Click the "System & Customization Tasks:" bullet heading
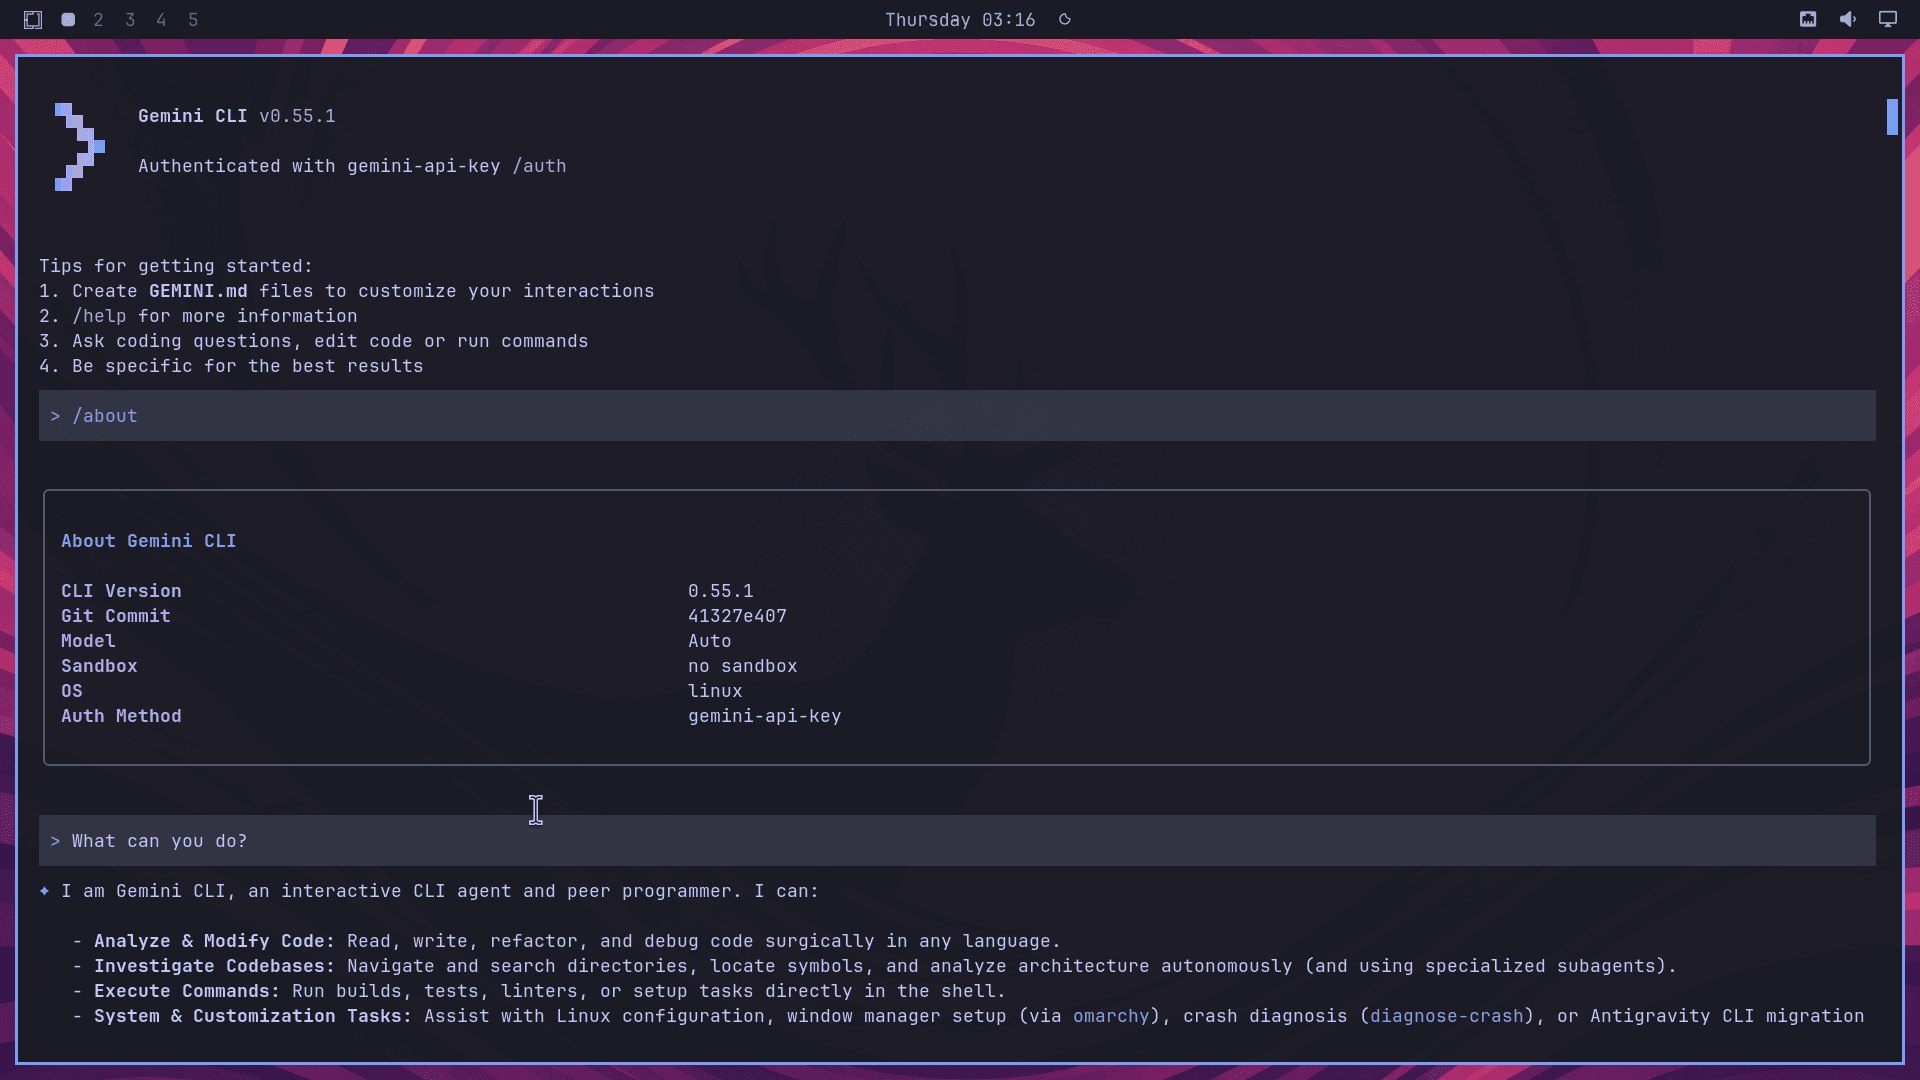Screen dimensions: 1920x1080 tap(253, 1016)
